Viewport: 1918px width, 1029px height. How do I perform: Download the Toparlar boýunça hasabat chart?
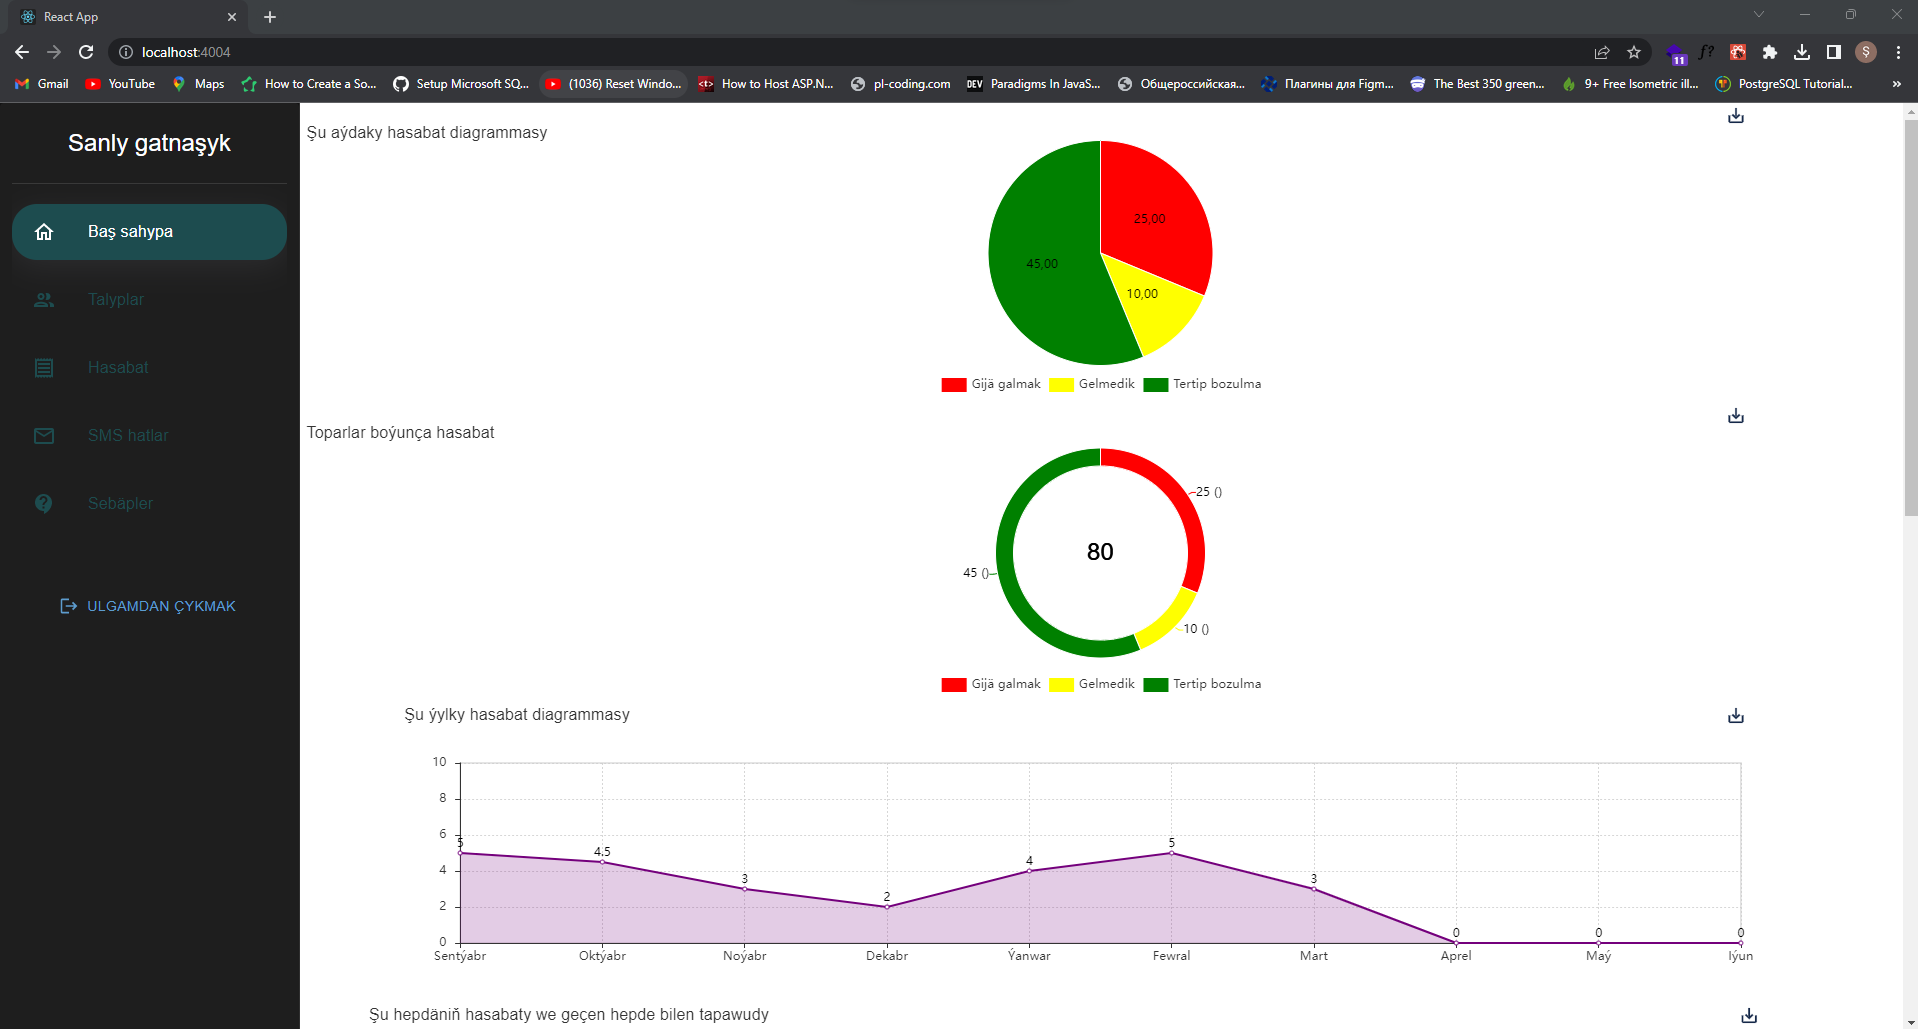1736,416
